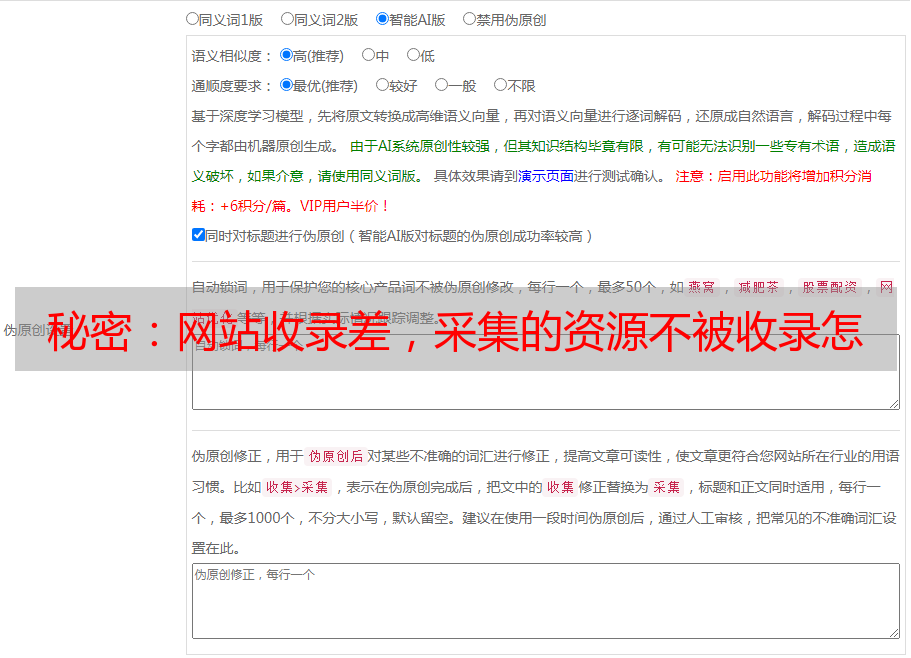This screenshot has height=658, width=911.
Task: Click the 语义相似度 label
Action: point(232,56)
